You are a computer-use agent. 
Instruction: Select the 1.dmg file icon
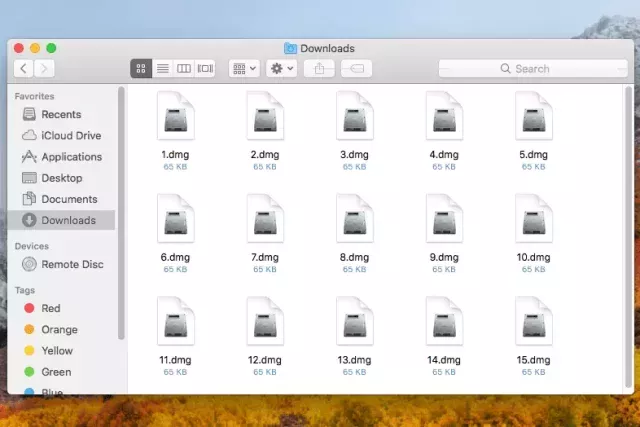point(176,116)
